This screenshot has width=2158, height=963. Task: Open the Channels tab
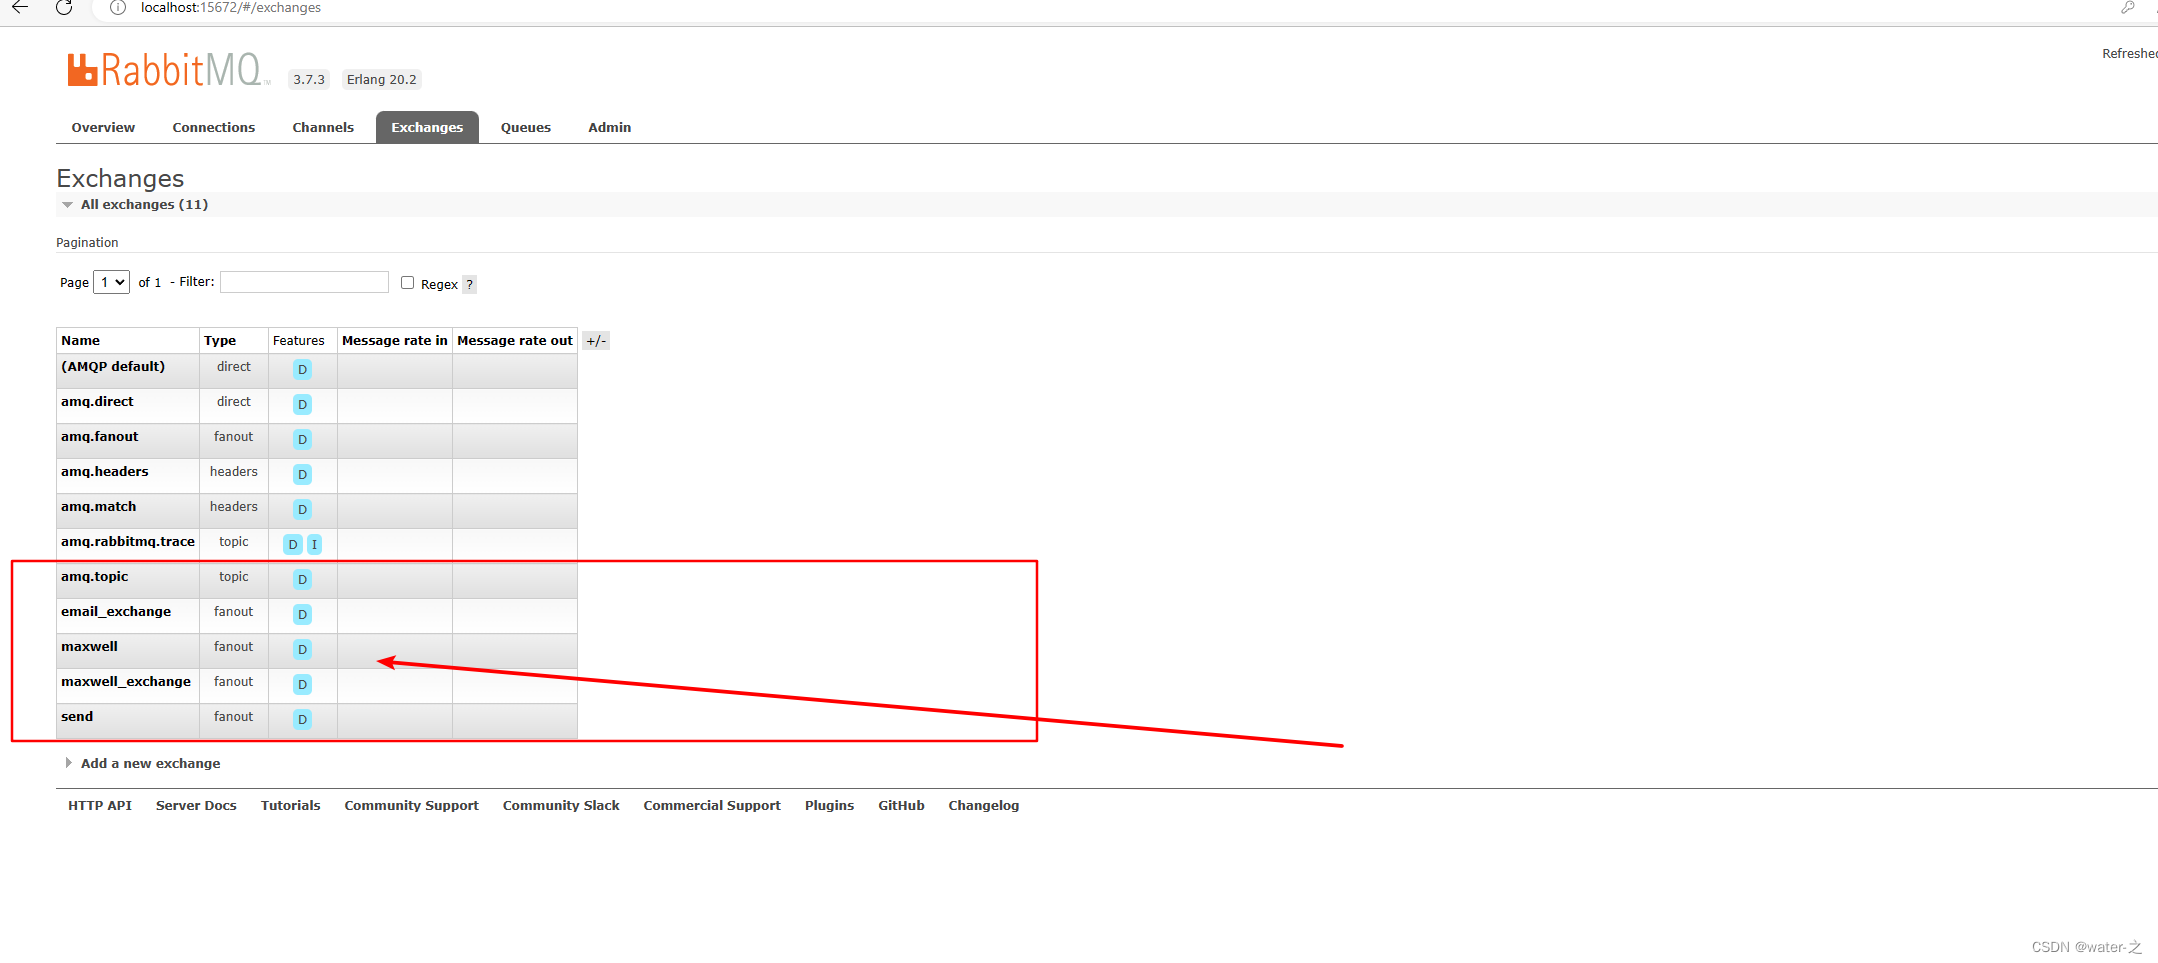point(323,127)
